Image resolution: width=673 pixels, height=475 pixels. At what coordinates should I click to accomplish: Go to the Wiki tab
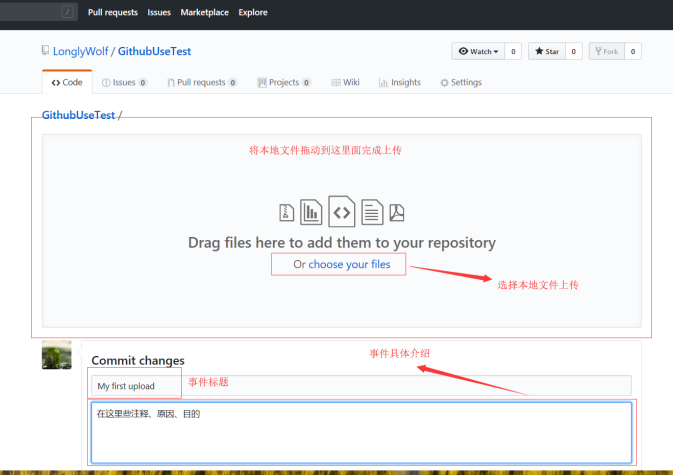click(345, 83)
